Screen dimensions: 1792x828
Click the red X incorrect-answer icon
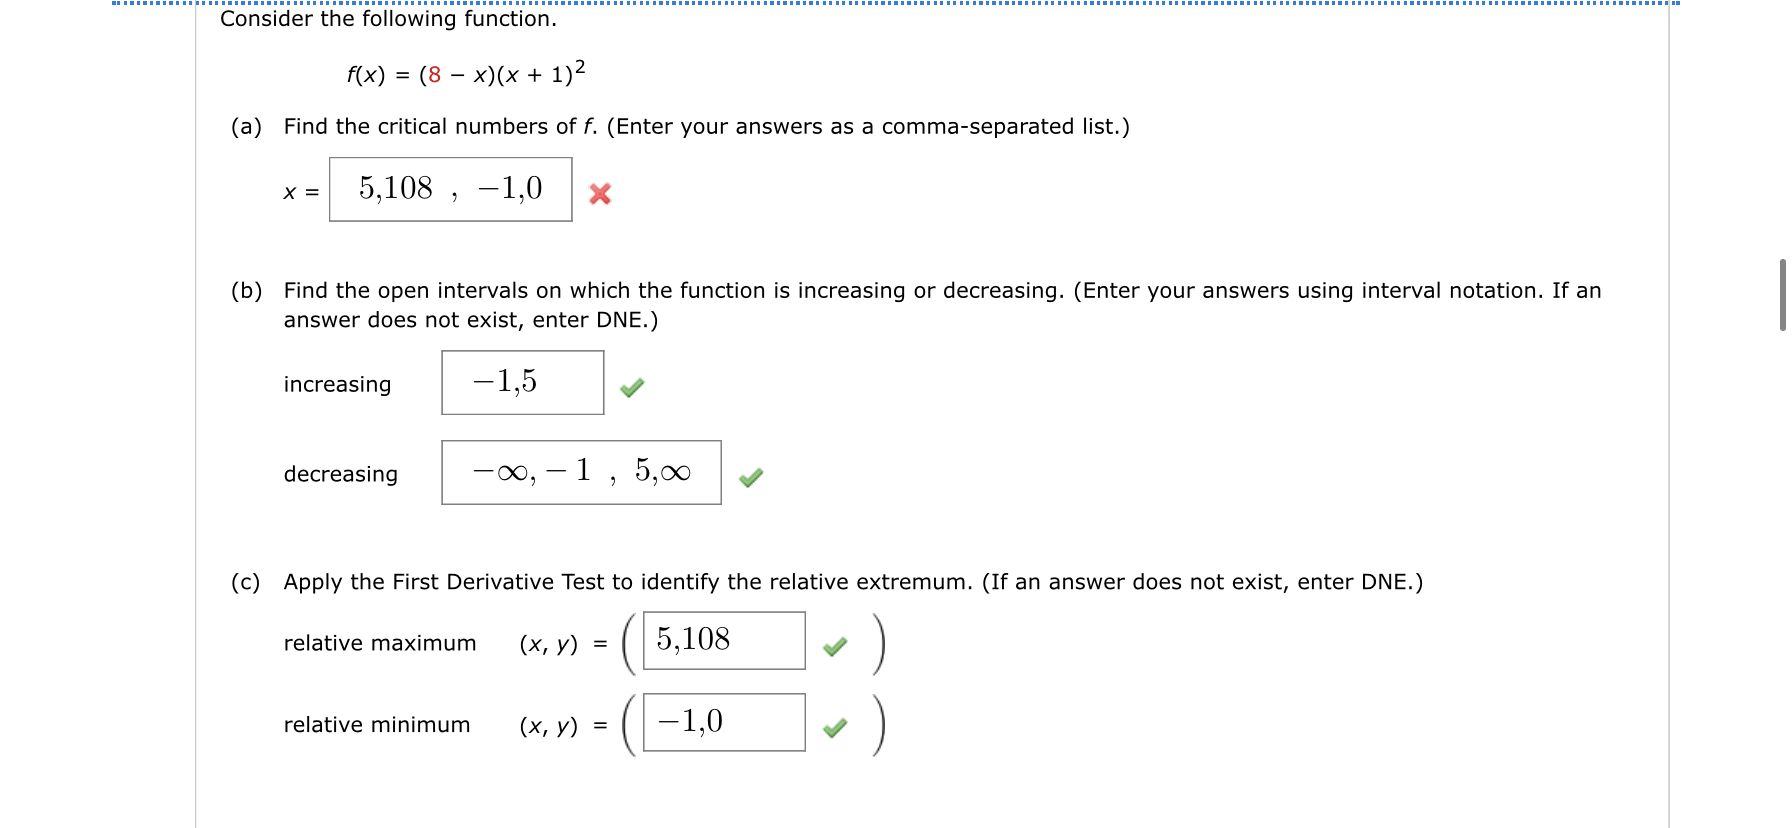[599, 194]
